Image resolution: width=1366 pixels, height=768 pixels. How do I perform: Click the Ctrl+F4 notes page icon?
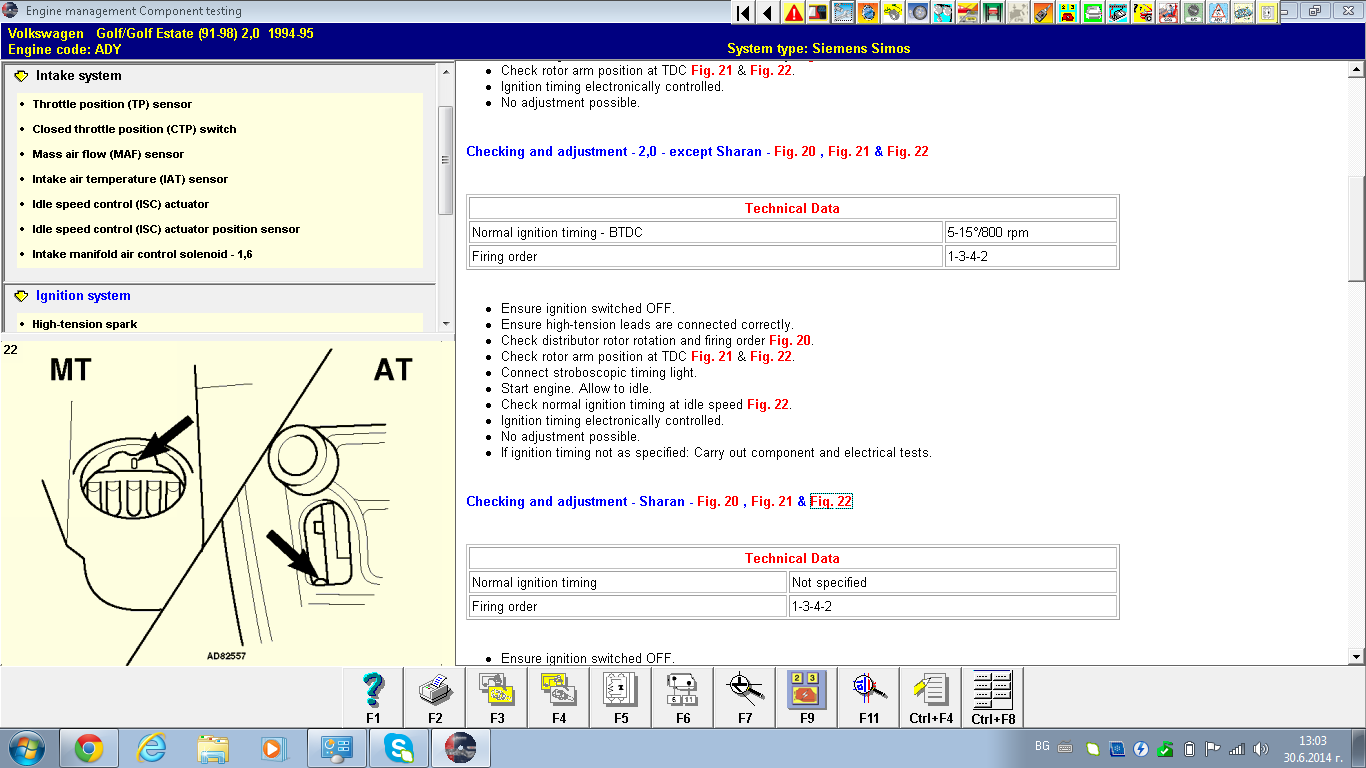pos(931,697)
